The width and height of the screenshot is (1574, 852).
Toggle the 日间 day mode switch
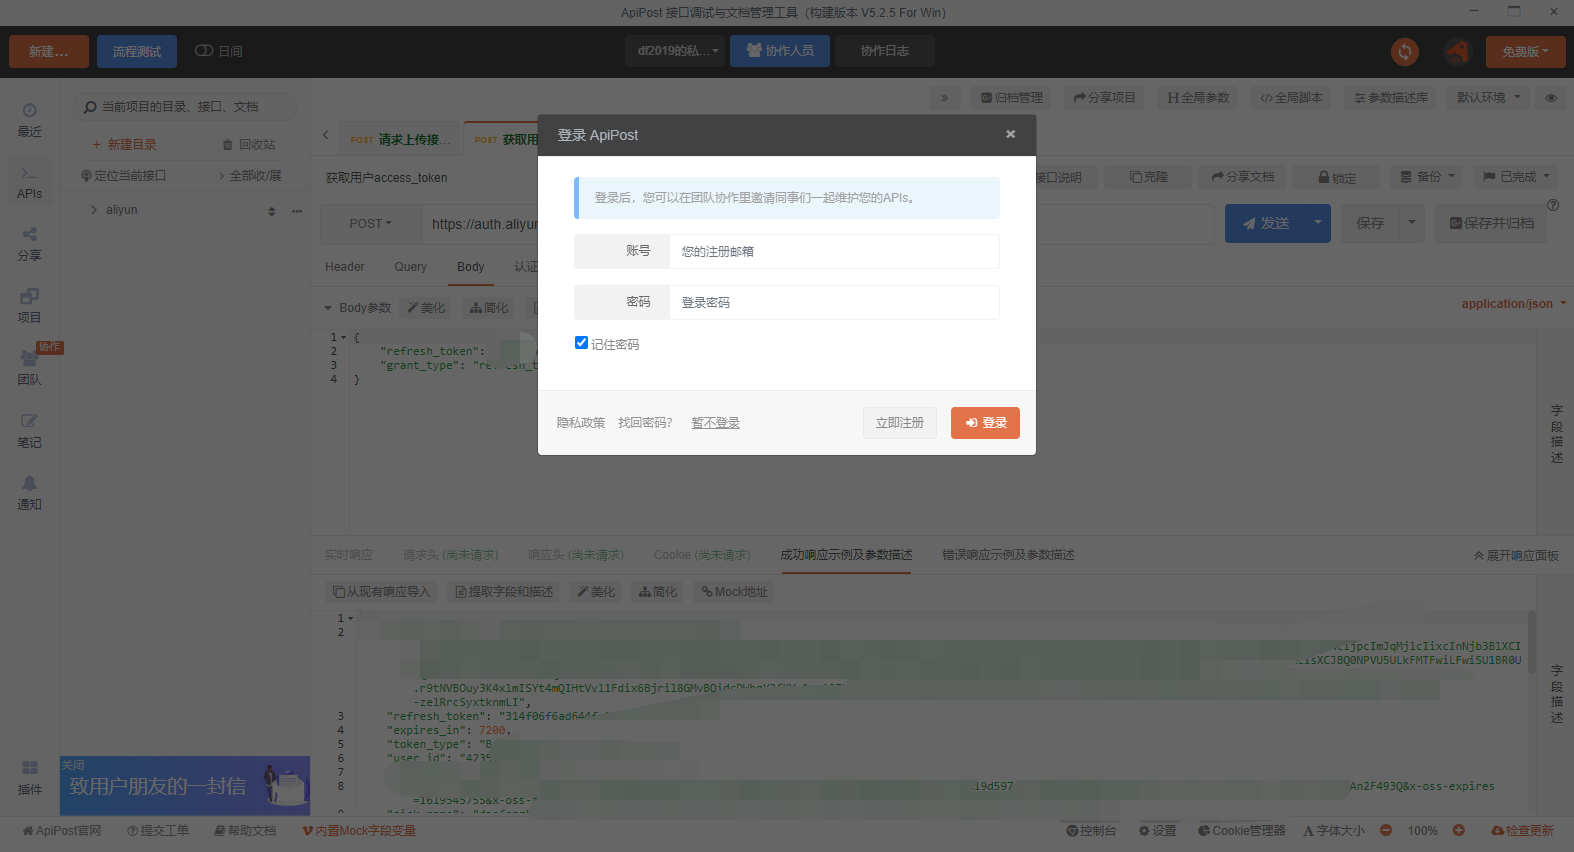tap(204, 51)
